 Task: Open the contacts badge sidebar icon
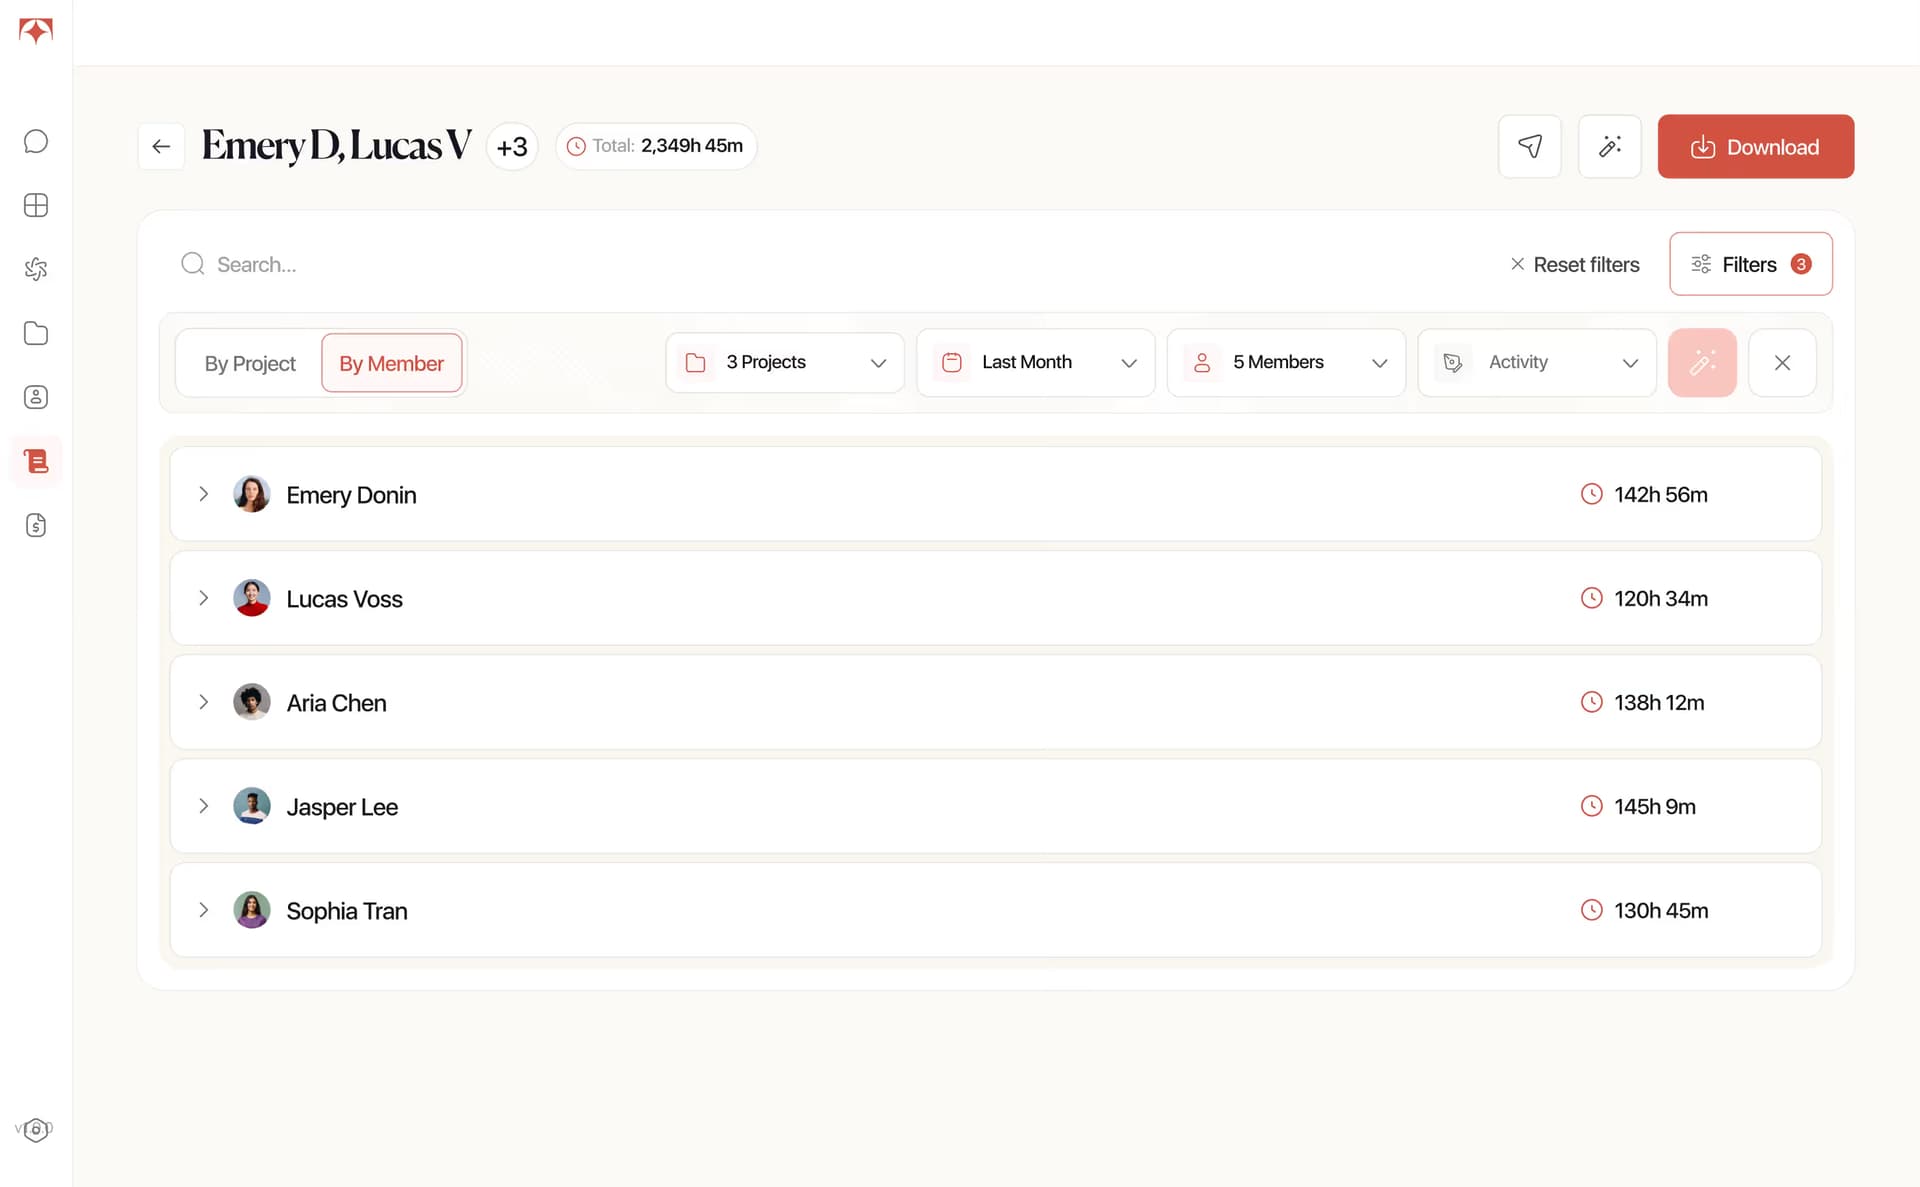[36, 397]
